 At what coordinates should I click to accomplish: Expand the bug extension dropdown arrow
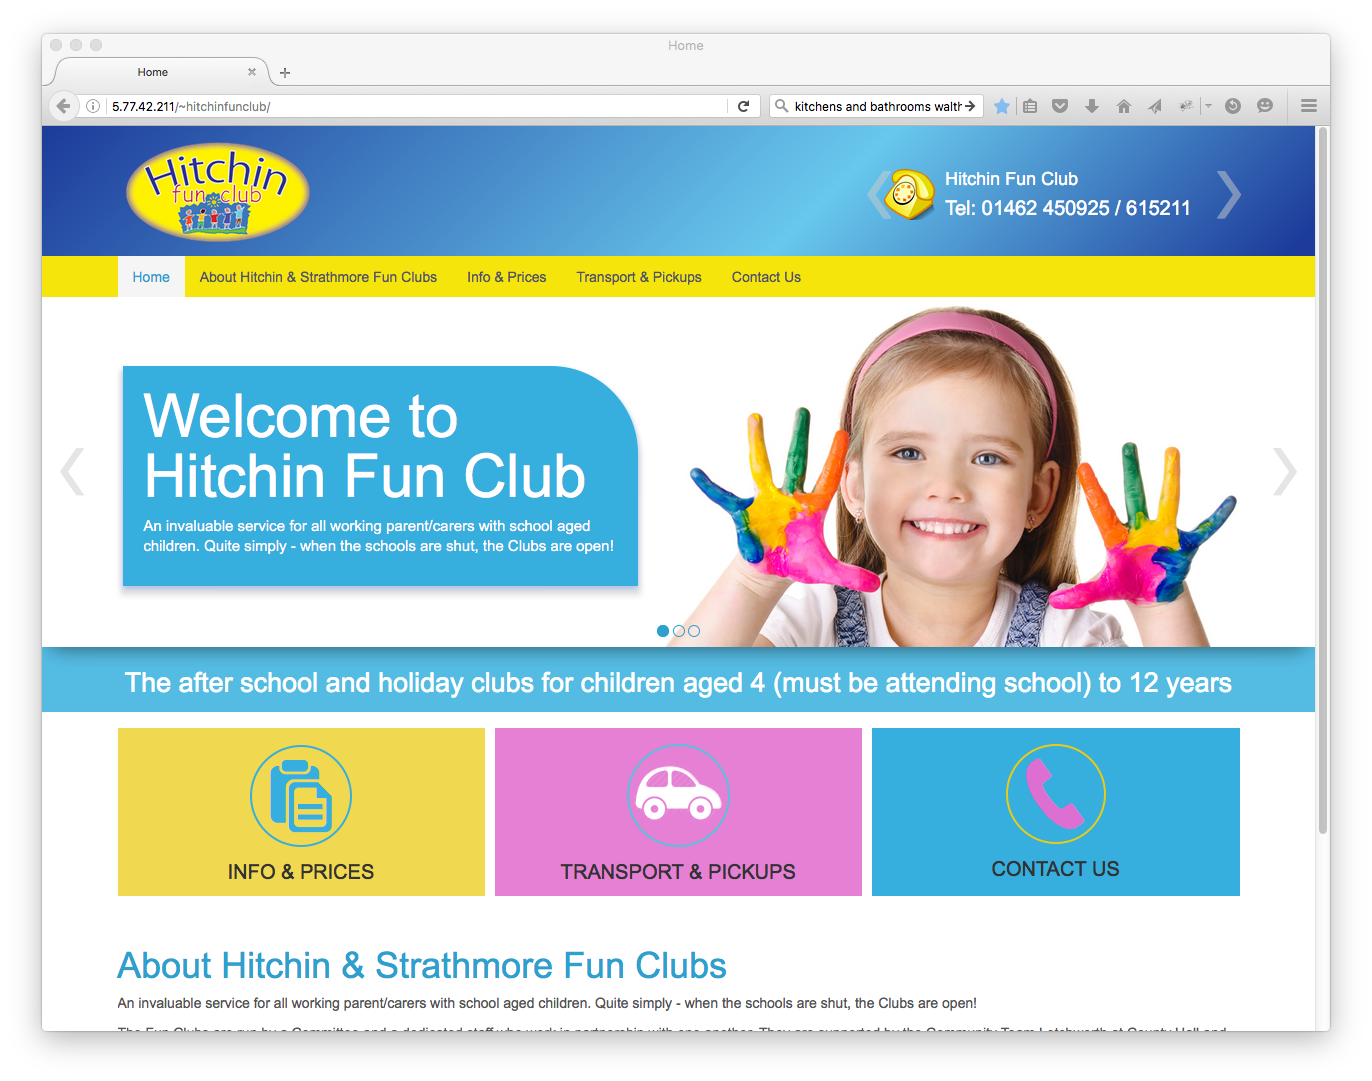coord(1208,106)
